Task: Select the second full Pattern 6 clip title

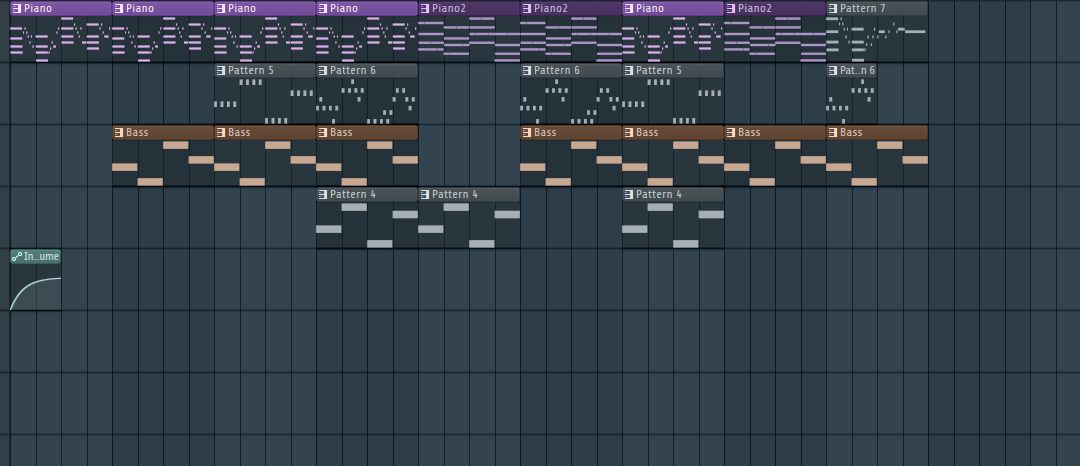Action: 557,71
